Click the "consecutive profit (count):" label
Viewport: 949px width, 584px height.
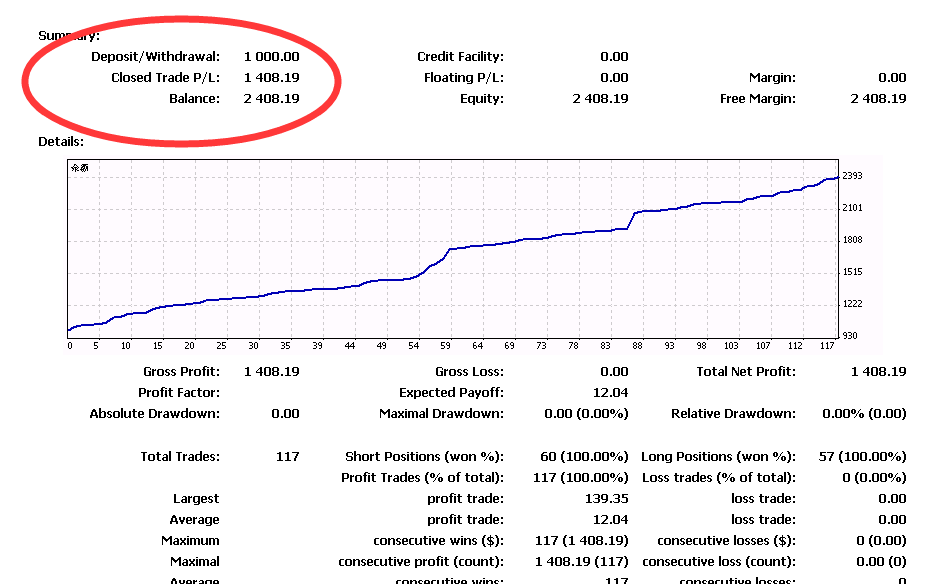point(421,562)
